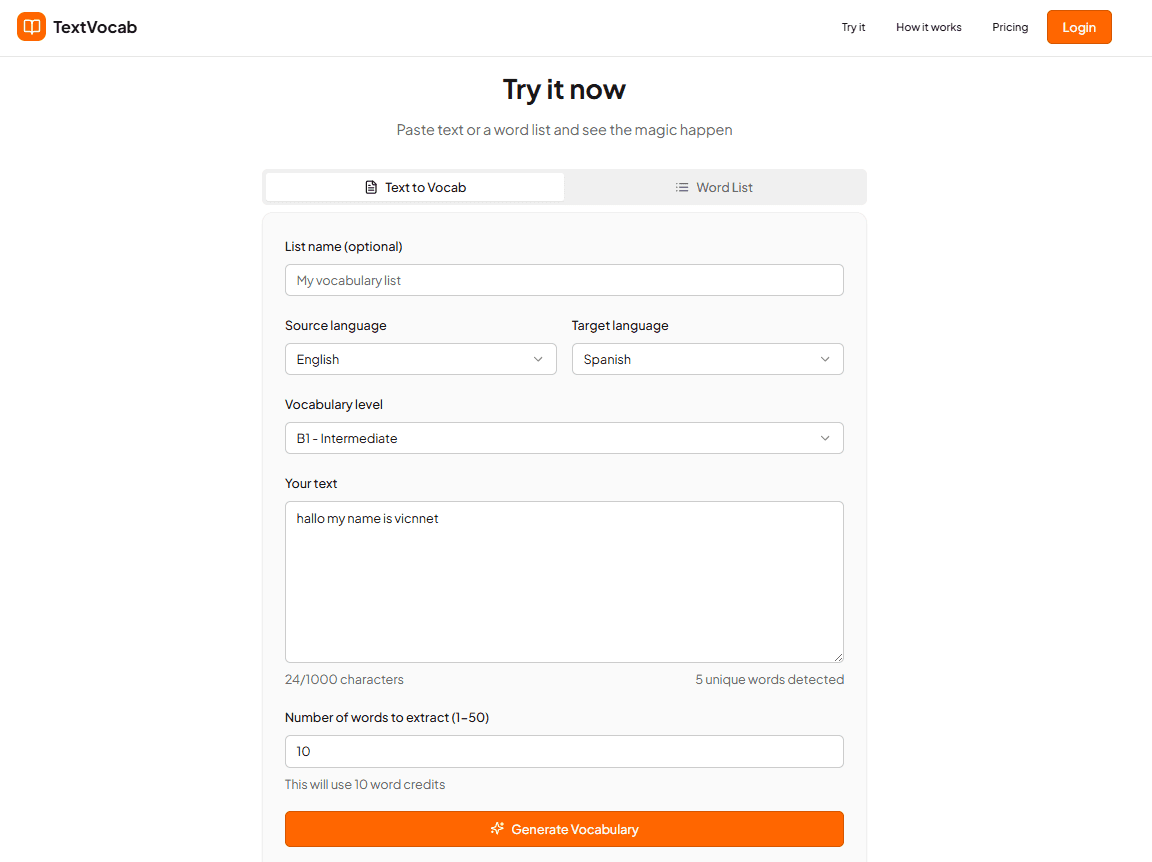Open the B1 - Intermediate vocabulary level dropdown
The image size is (1152, 862).
point(564,438)
